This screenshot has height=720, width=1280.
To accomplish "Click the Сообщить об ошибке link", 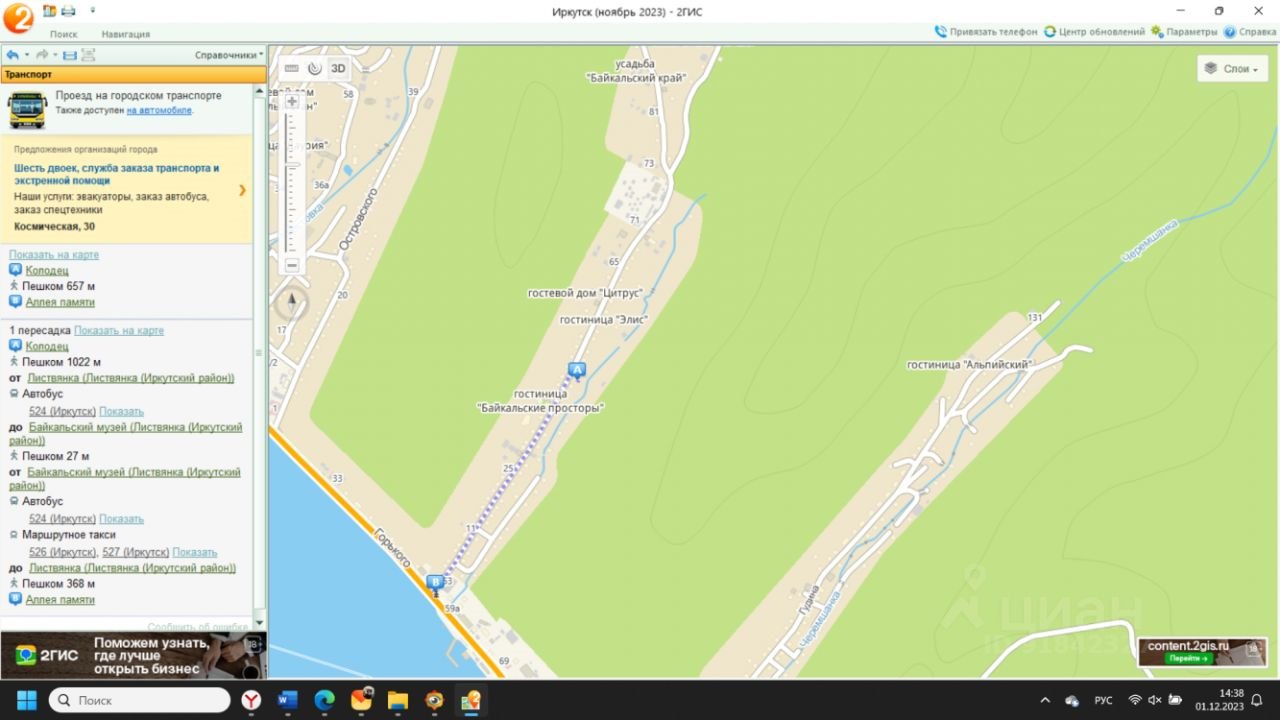I will 198,626.
